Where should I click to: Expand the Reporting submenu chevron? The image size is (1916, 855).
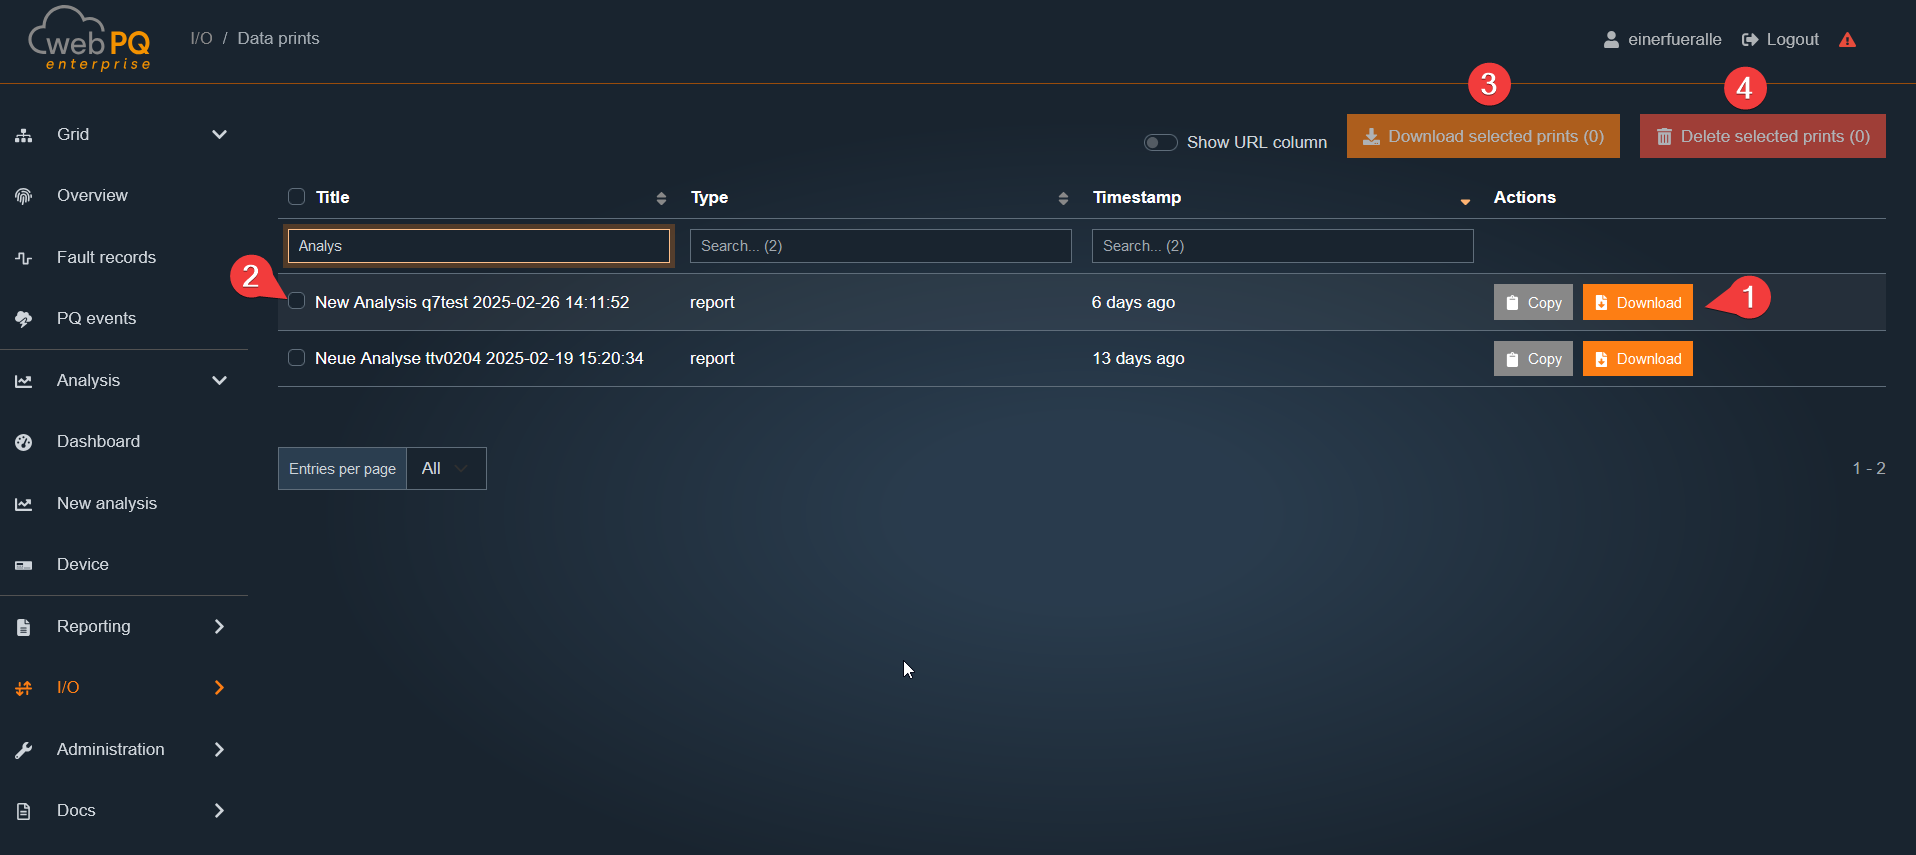pos(219,627)
